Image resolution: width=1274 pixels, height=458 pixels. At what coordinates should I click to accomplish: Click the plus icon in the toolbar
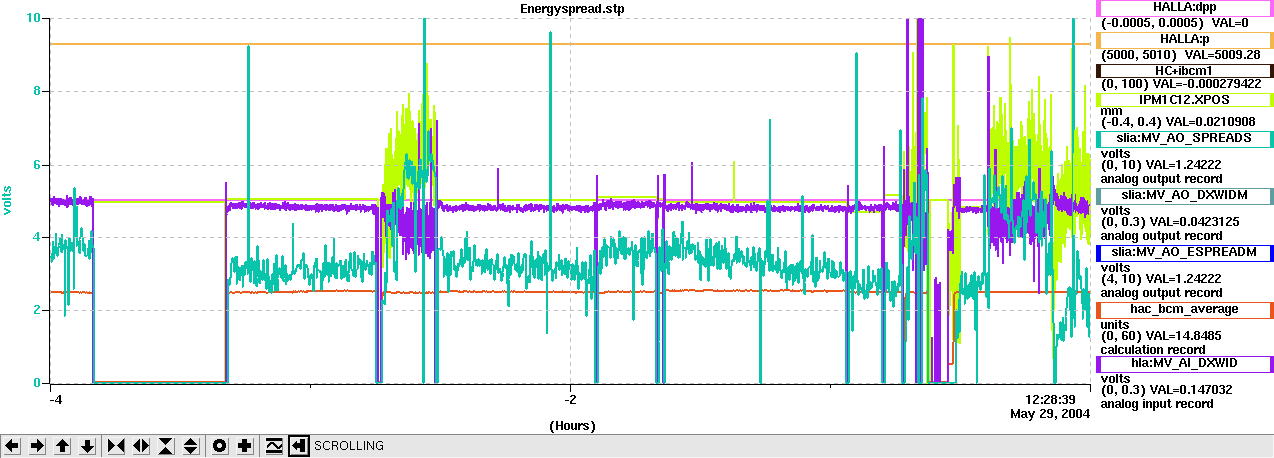tap(245, 446)
